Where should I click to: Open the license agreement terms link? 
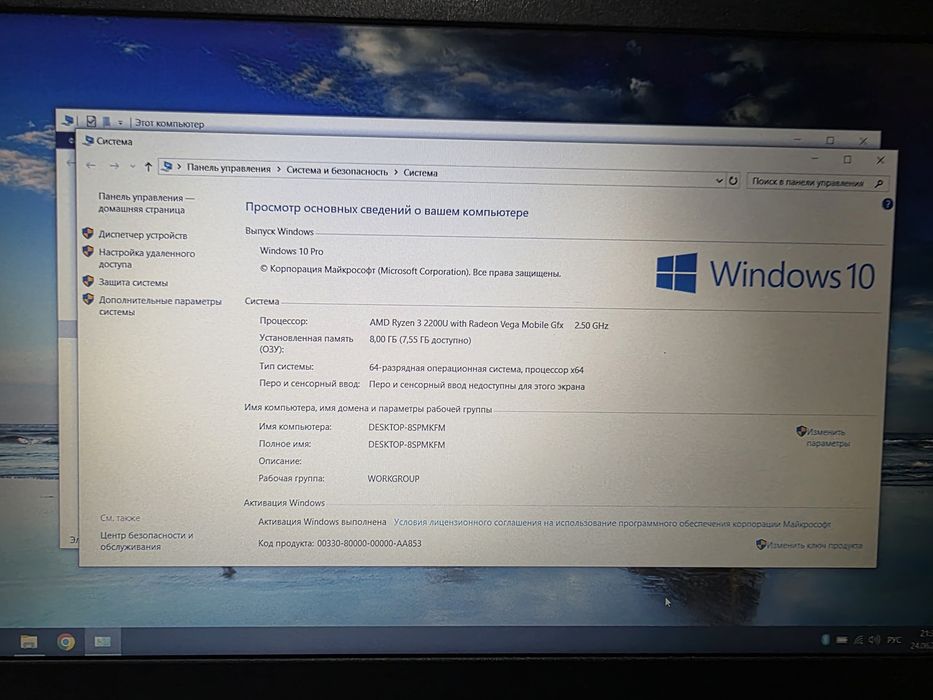point(612,523)
